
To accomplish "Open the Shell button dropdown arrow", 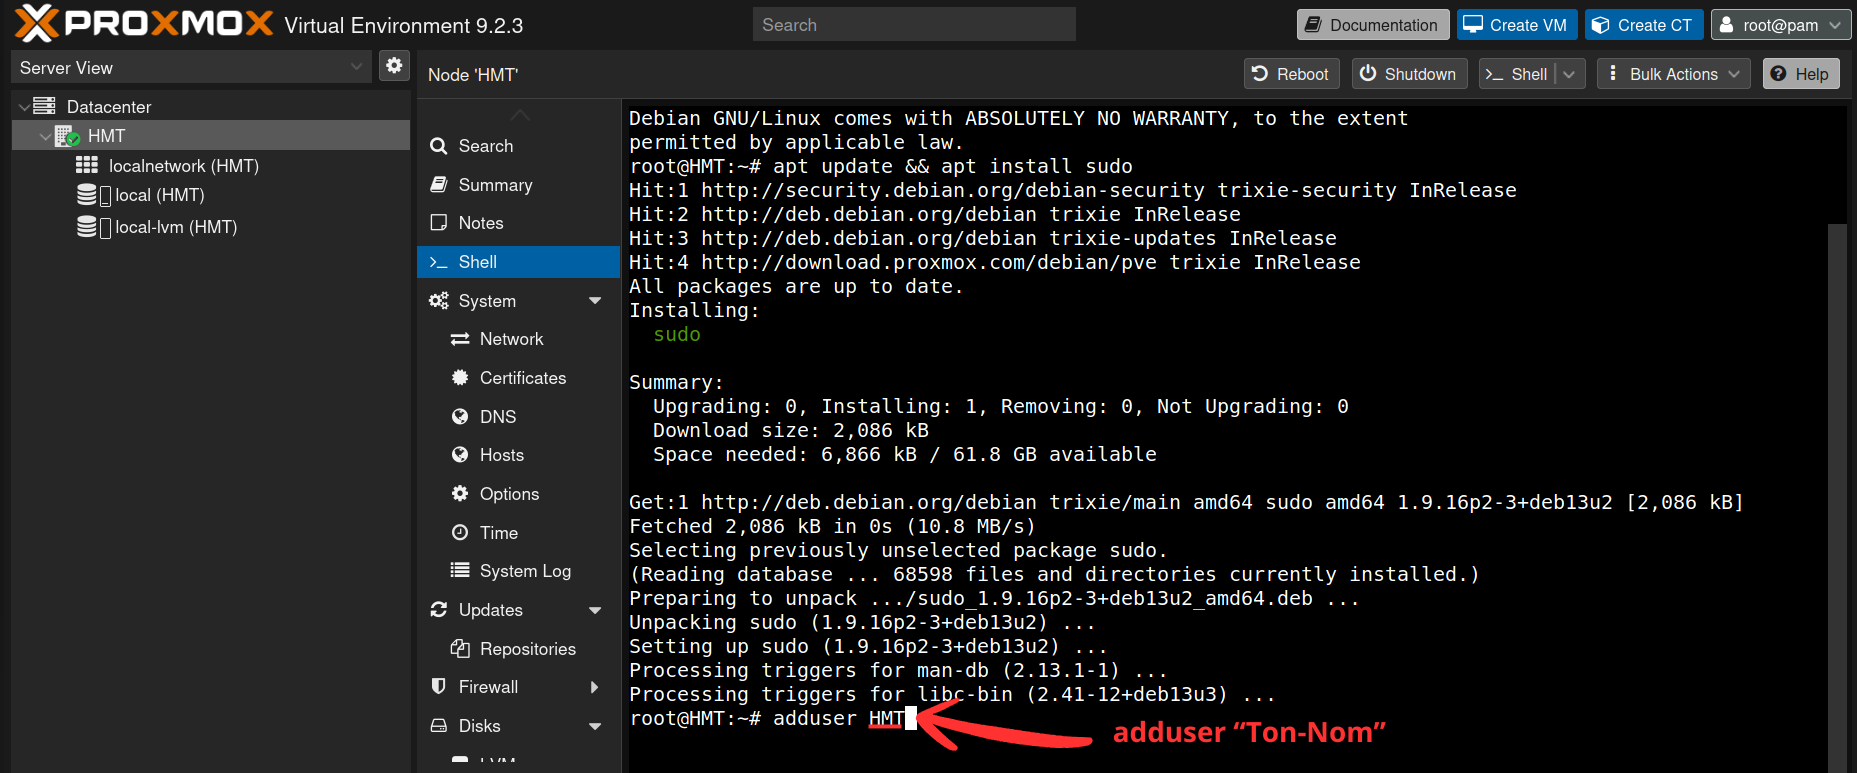I will (1569, 74).
